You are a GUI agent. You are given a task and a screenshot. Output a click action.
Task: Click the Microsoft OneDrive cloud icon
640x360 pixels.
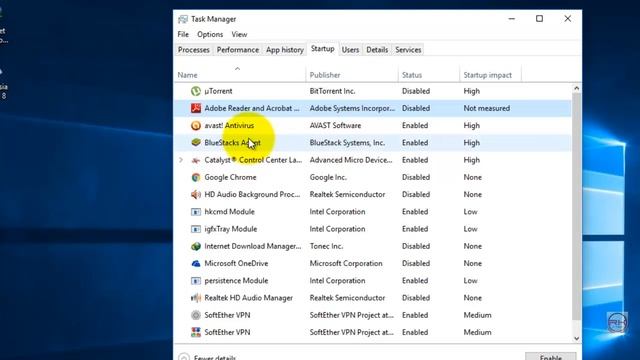[x=196, y=263]
